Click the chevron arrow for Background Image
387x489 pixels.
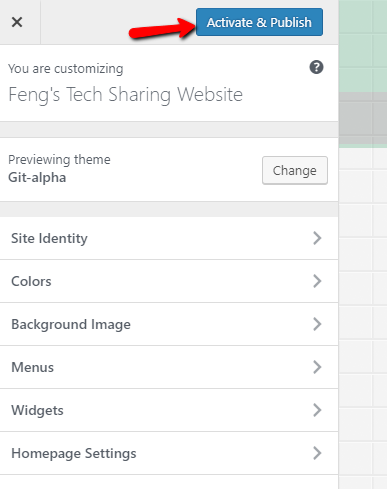[317, 324]
